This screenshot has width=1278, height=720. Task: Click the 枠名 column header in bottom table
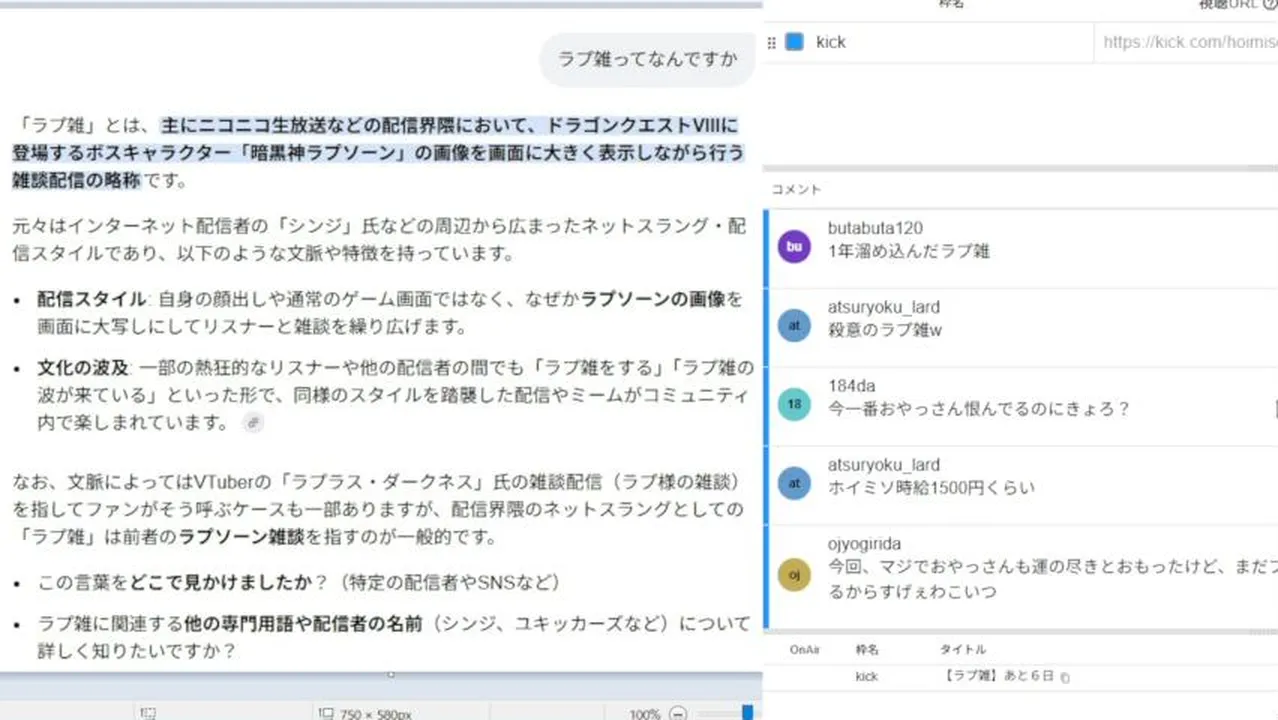(x=866, y=650)
